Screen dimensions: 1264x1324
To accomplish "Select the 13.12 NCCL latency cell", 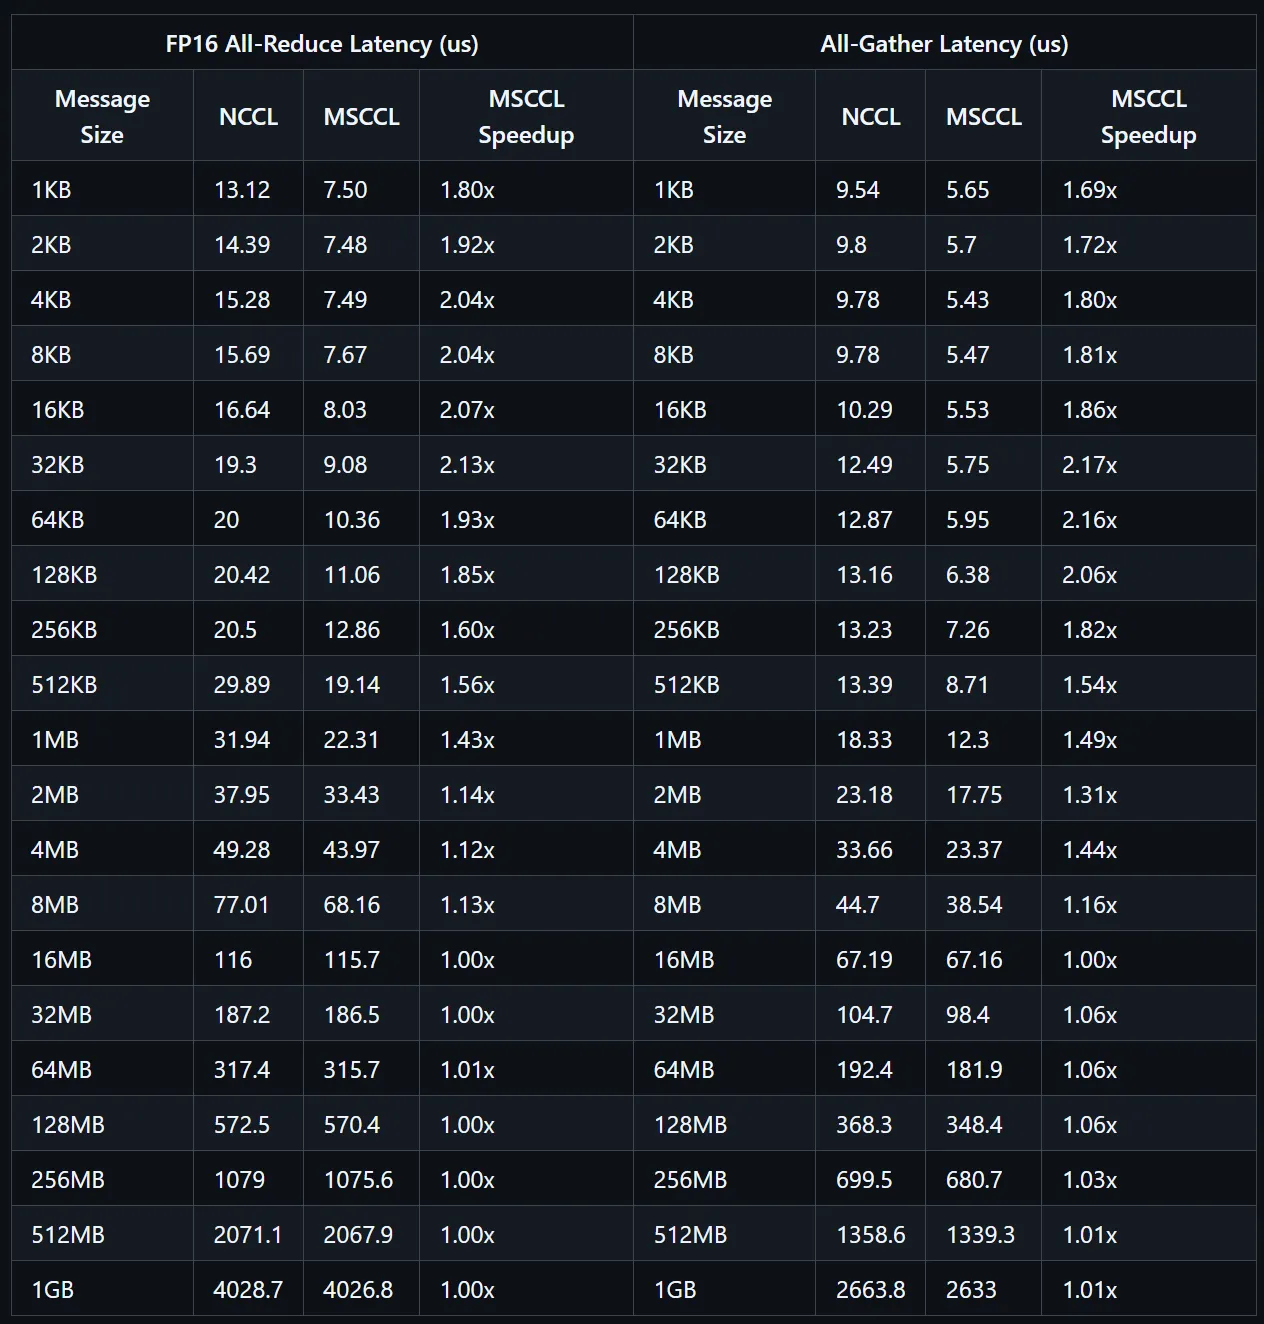I will tap(242, 190).
